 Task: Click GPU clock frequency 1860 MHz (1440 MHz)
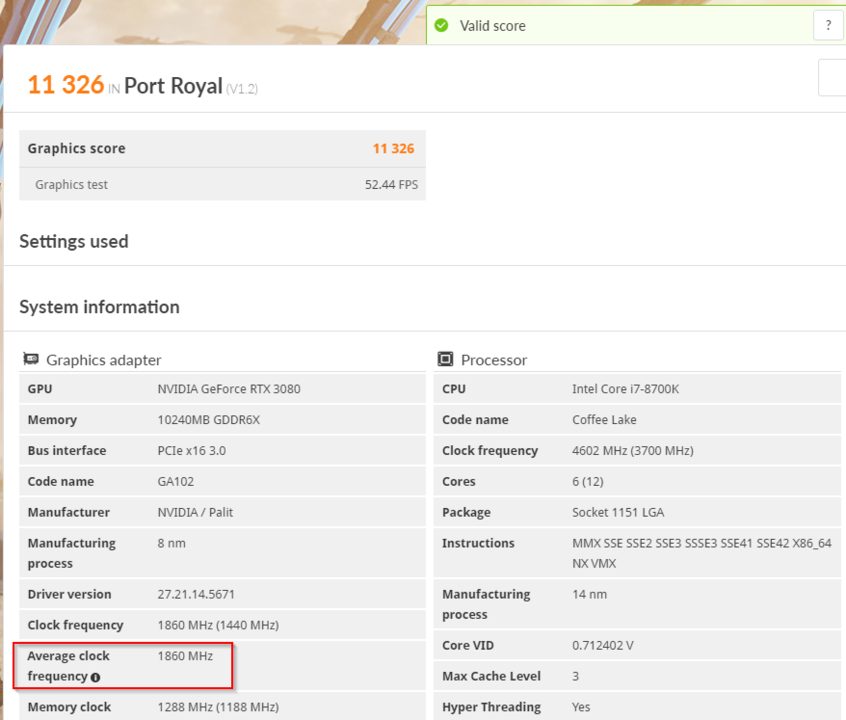(218, 625)
